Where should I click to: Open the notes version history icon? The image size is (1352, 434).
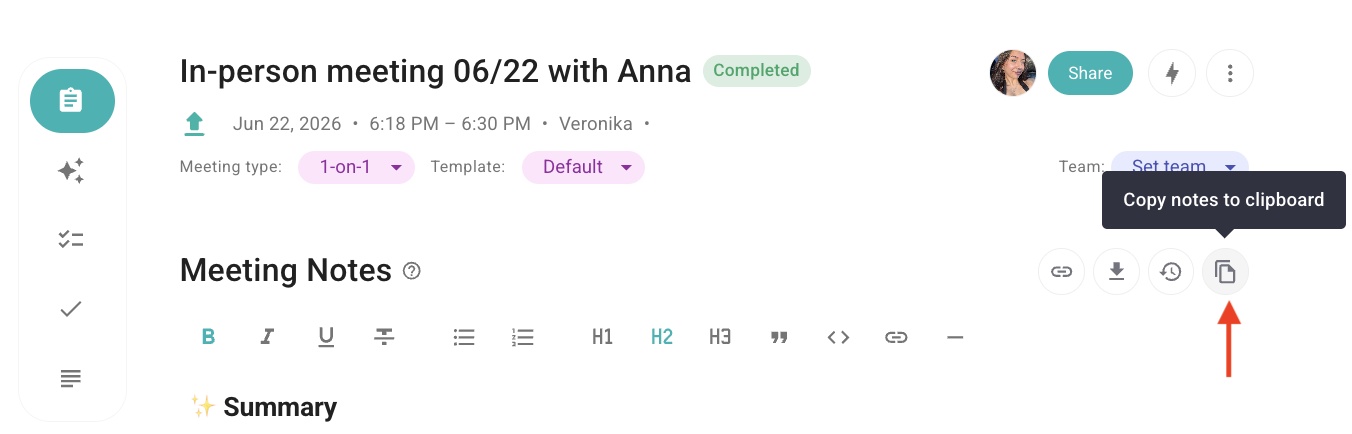1171,271
